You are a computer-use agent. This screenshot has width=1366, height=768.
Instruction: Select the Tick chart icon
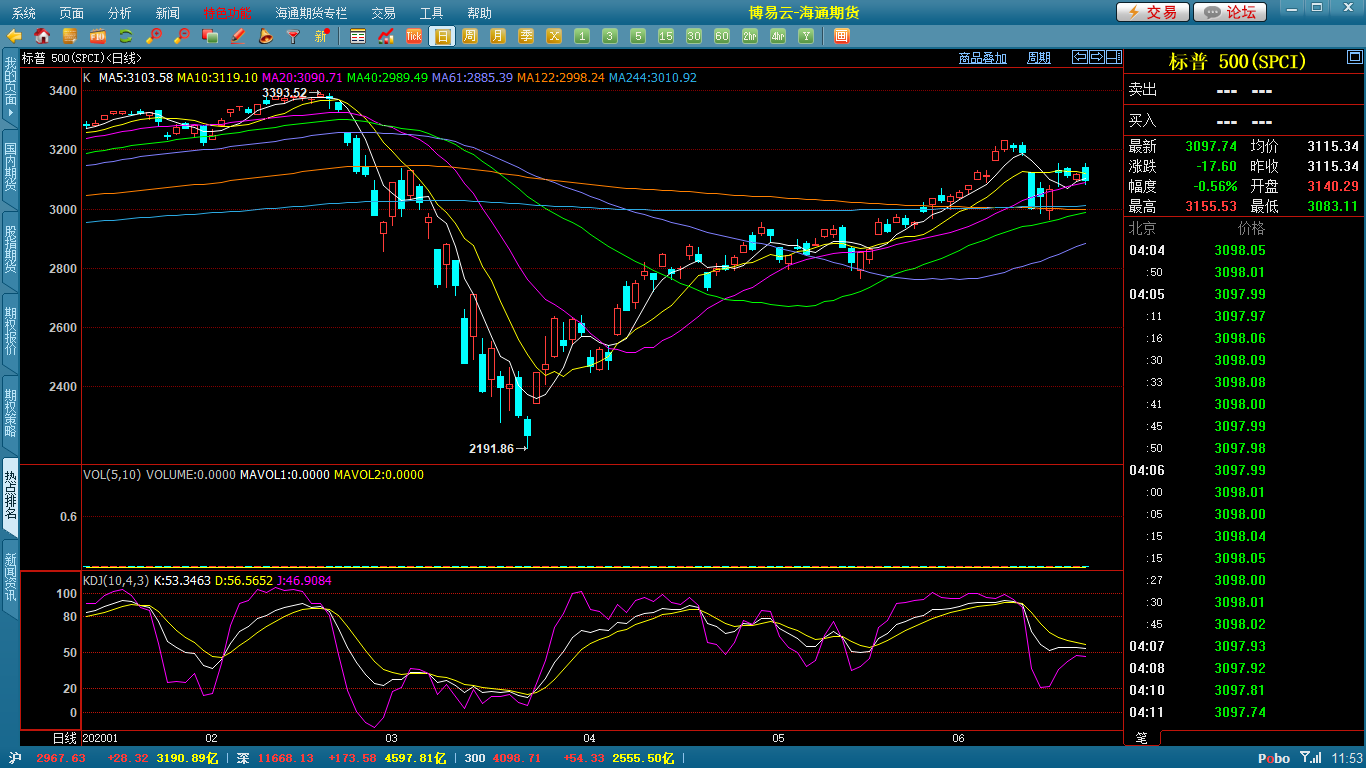point(414,36)
